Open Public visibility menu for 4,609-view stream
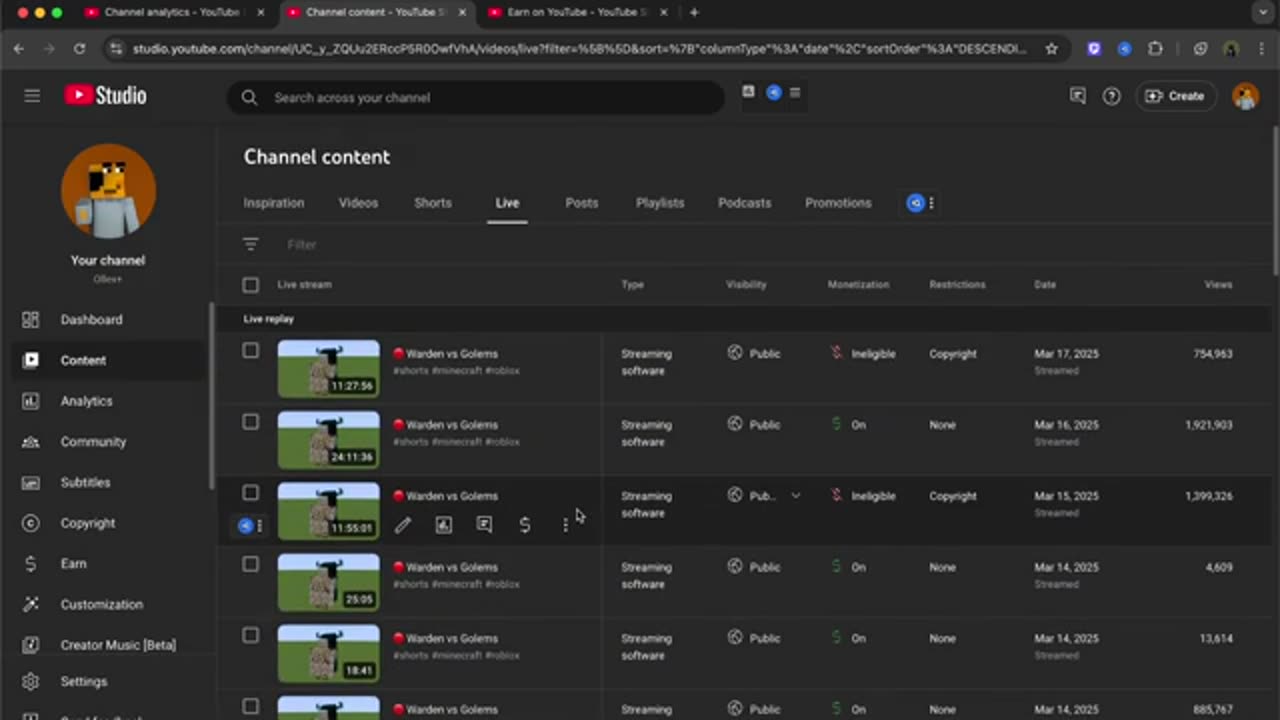 click(x=754, y=567)
